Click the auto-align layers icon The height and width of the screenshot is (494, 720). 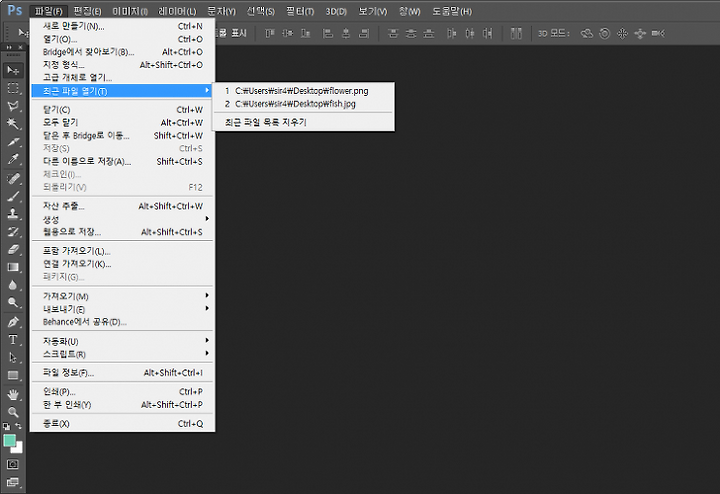click(x=516, y=33)
